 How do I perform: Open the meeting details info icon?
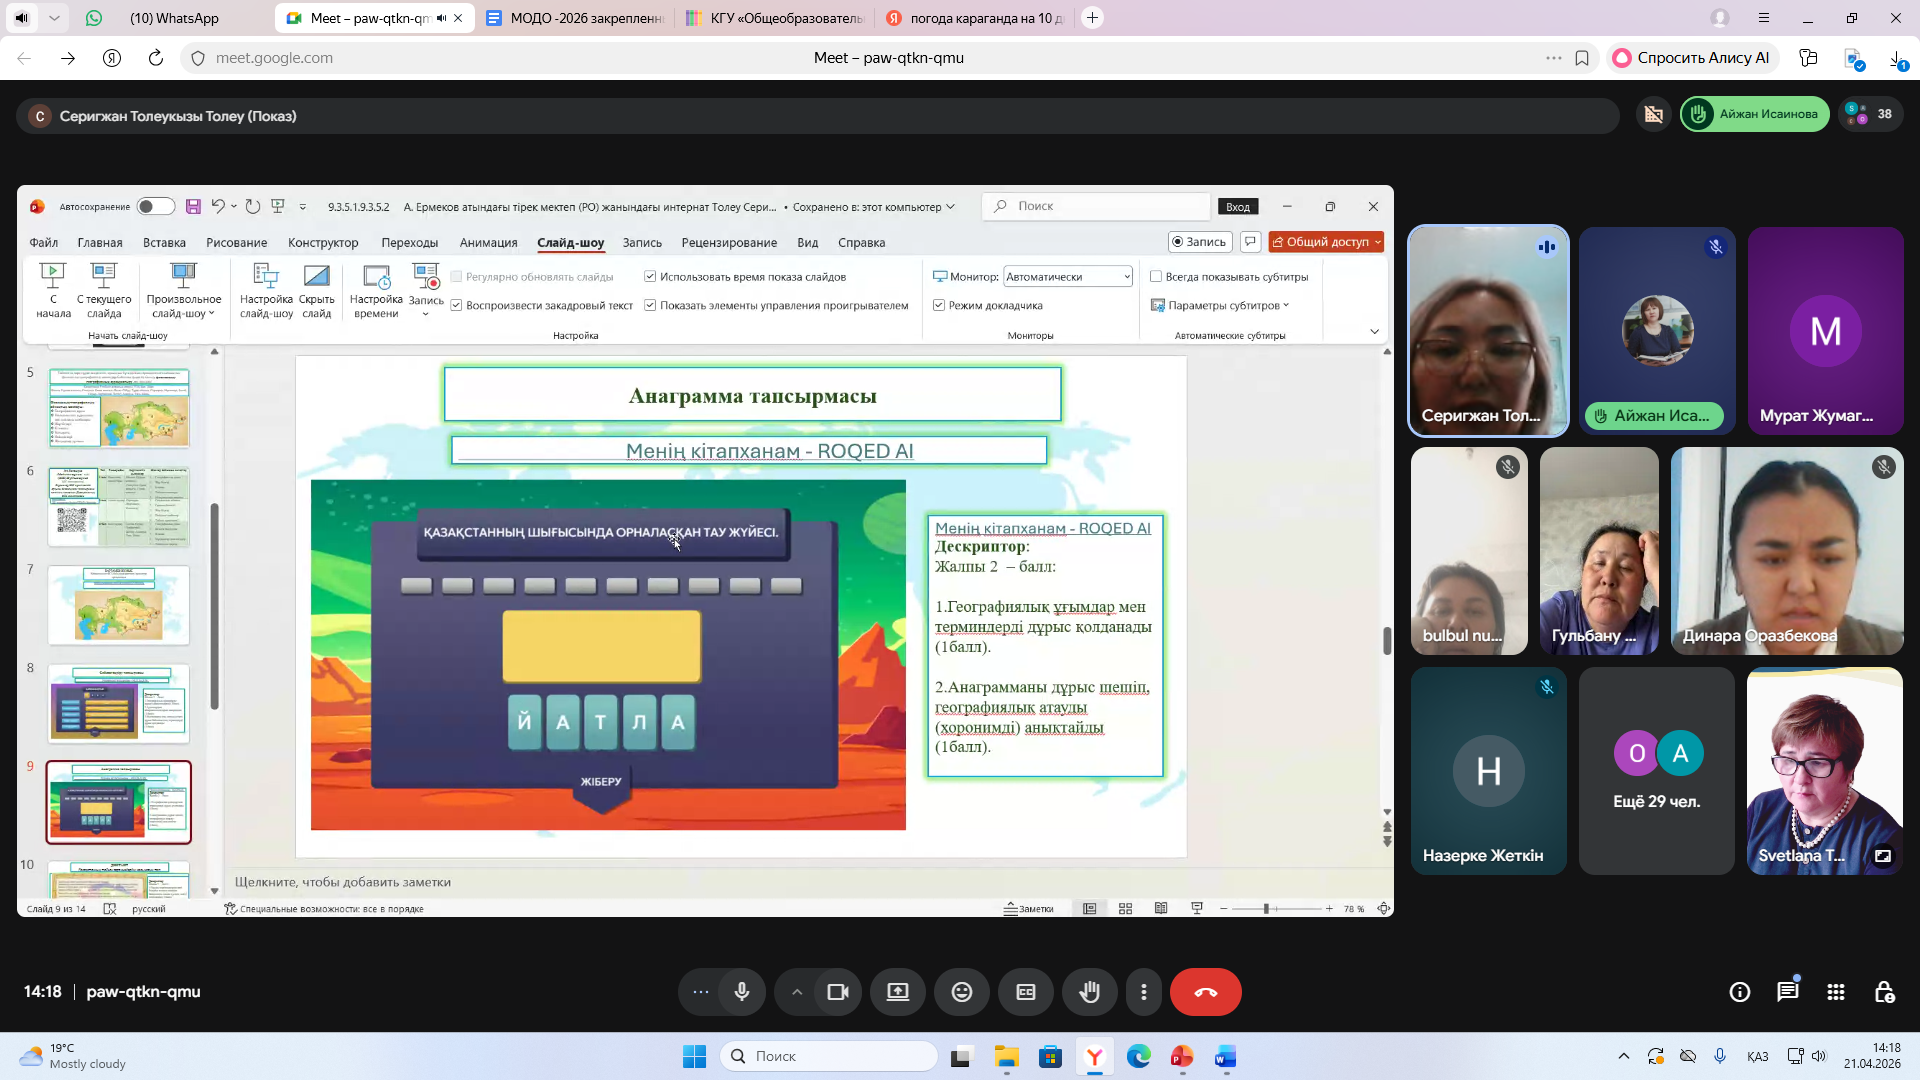tap(1740, 992)
